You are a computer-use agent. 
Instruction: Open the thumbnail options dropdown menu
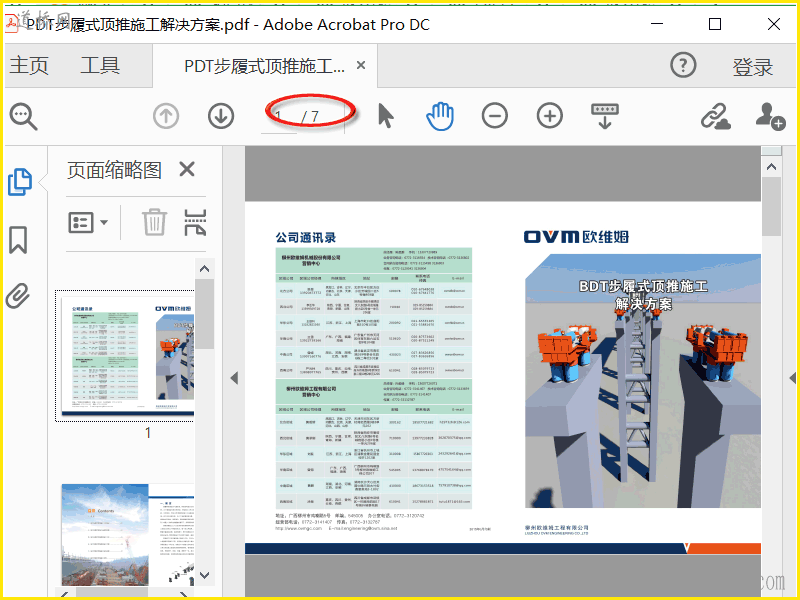click(x=88, y=223)
